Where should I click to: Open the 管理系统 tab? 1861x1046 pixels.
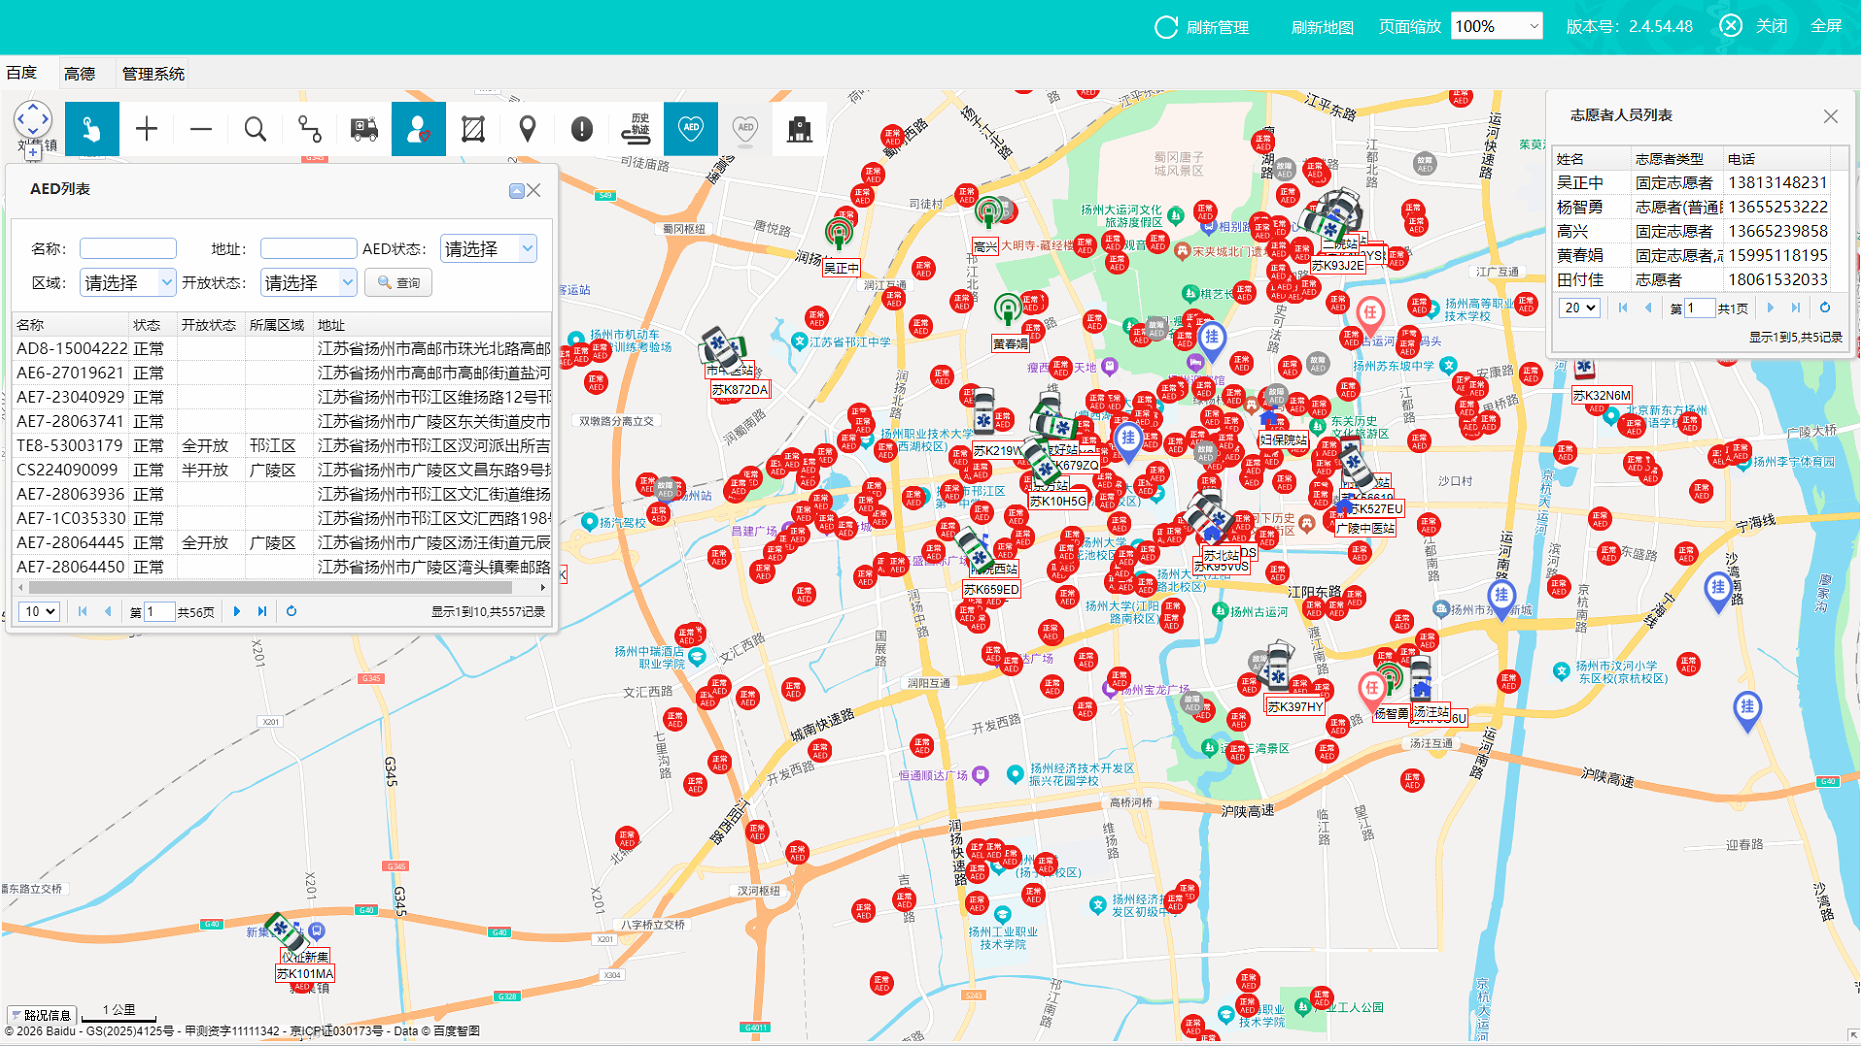(153, 73)
